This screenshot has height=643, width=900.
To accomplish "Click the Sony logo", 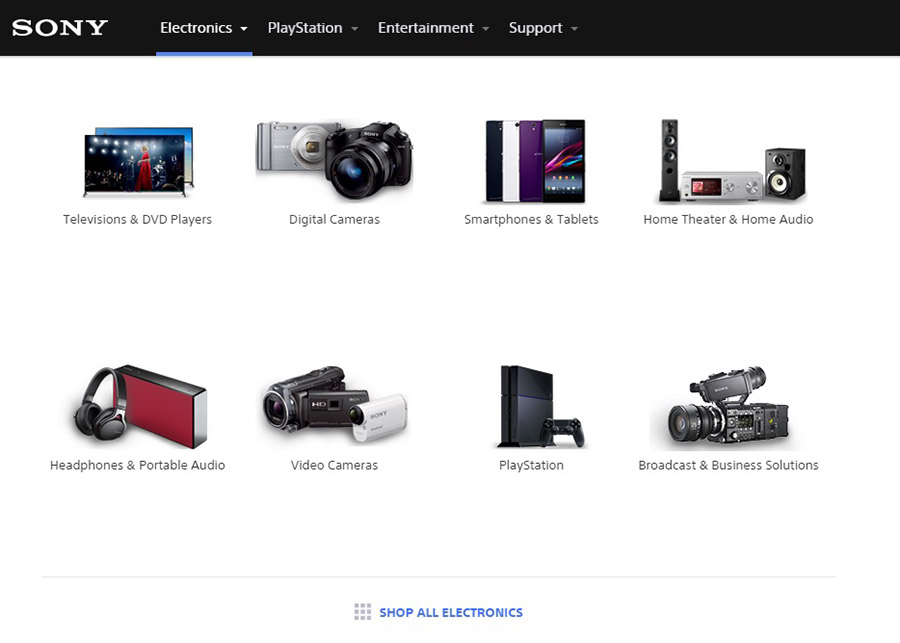I will coord(59,28).
